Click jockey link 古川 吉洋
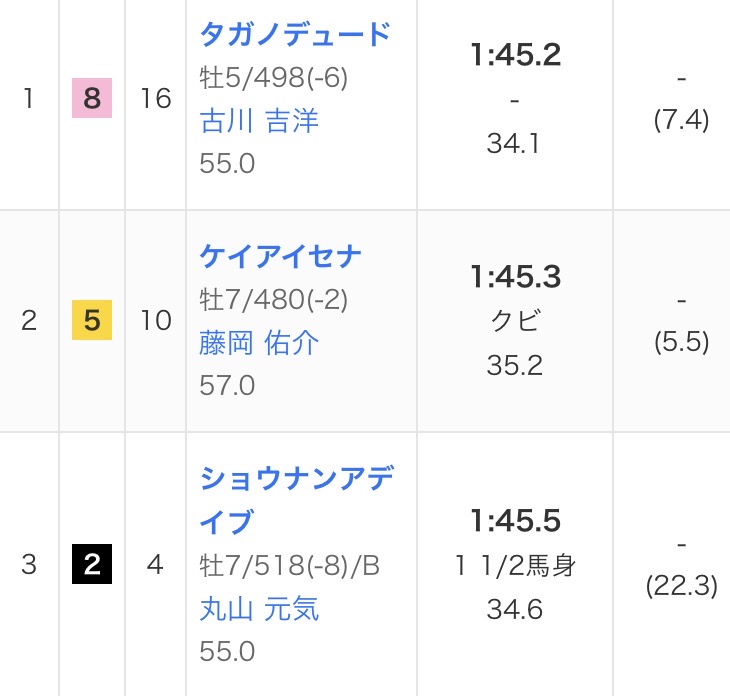The image size is (730, 696). (258, 121)
